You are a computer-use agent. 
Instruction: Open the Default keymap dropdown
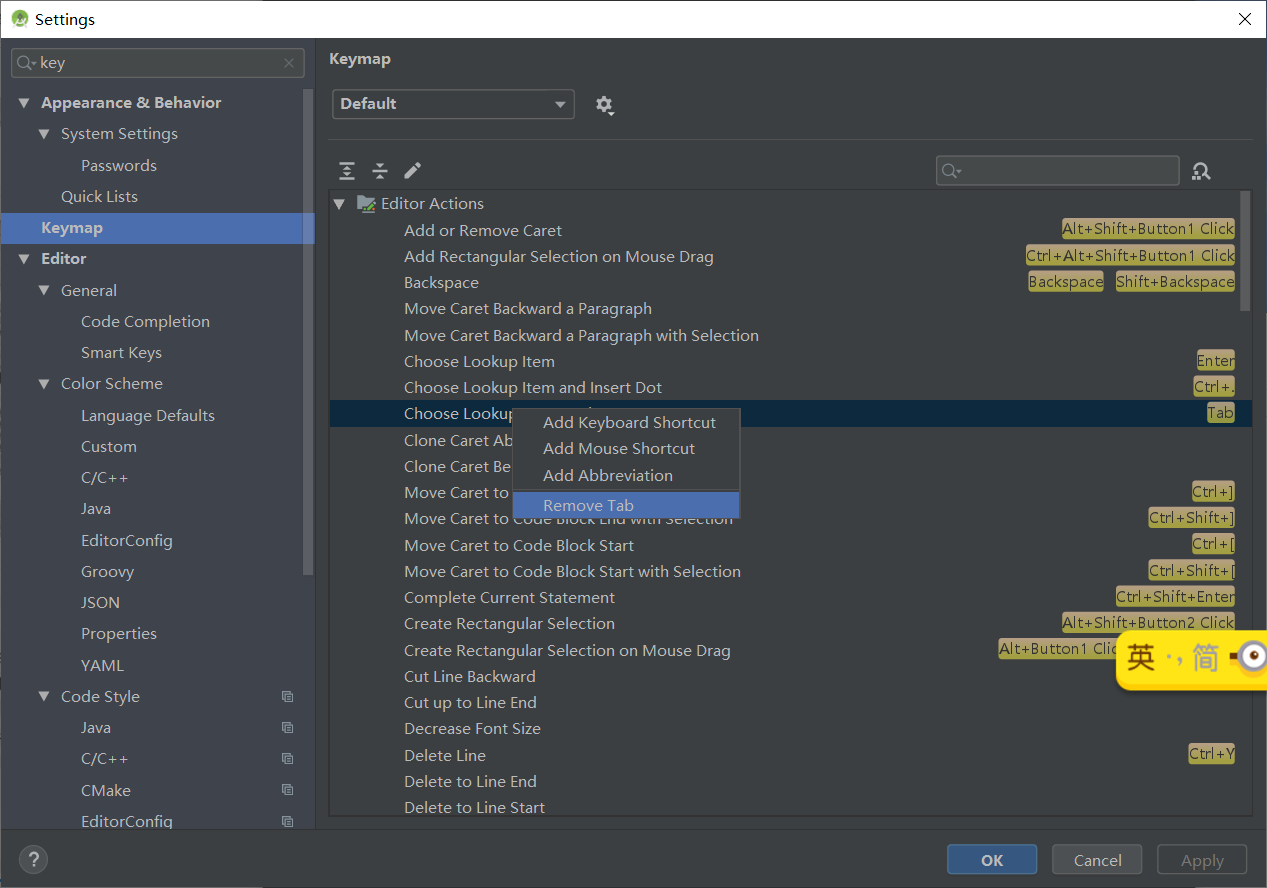452,104
